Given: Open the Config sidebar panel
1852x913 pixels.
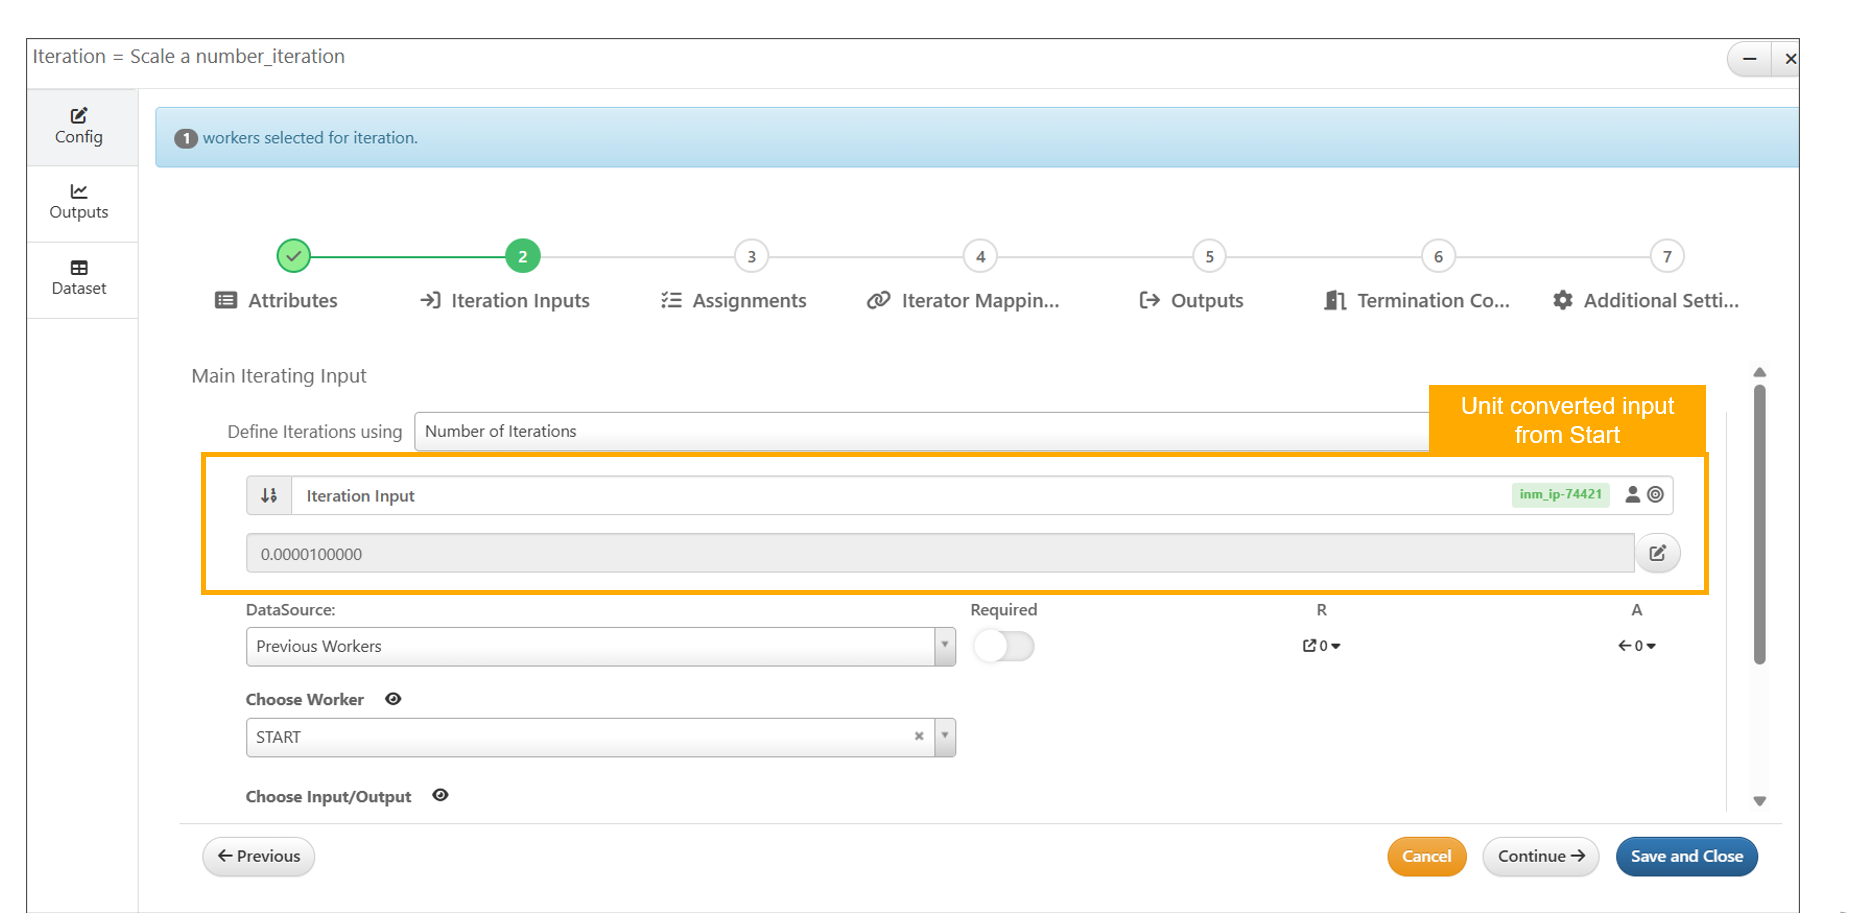Looking at the screenshot, I should tap(79, 126).
